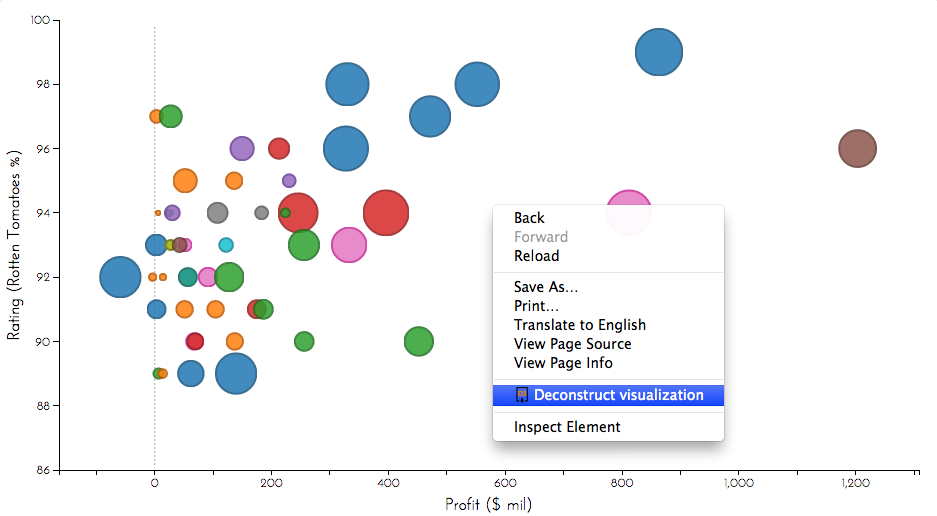
Task: Click the small cyan bubble
Action: click(x=226, y=245)
